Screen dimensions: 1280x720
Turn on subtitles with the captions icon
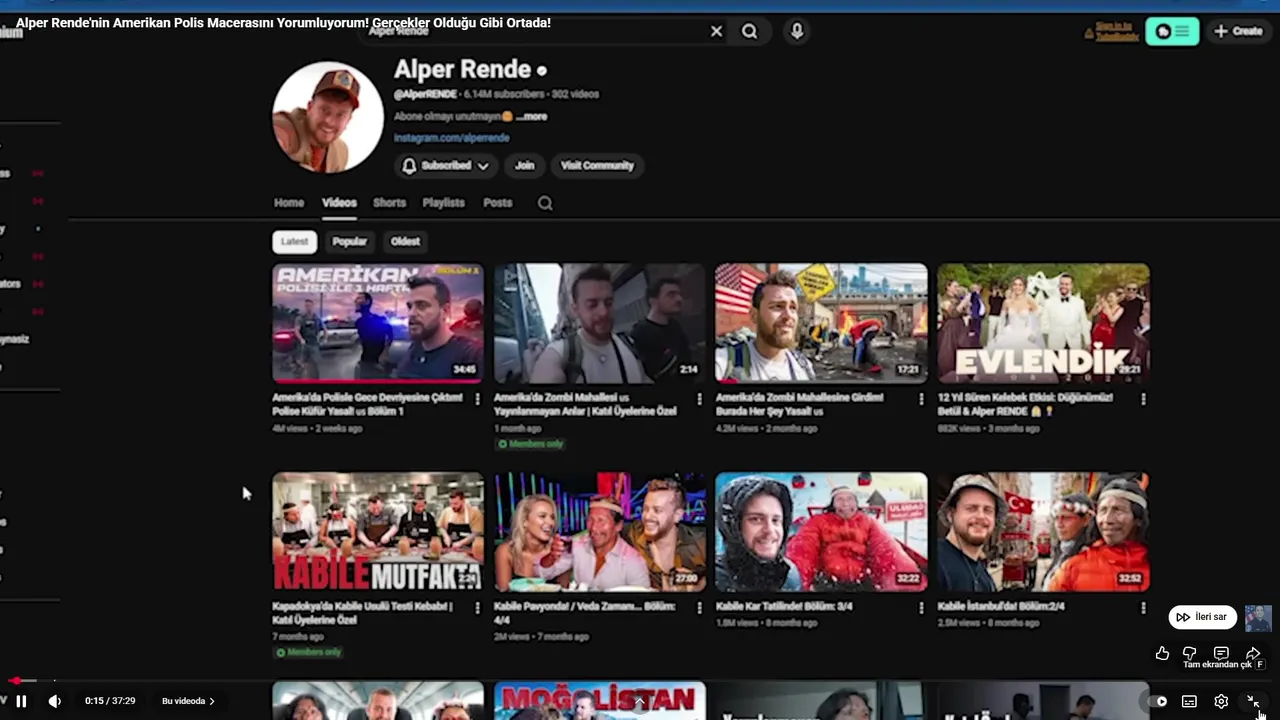click(x=1189, y=701)
